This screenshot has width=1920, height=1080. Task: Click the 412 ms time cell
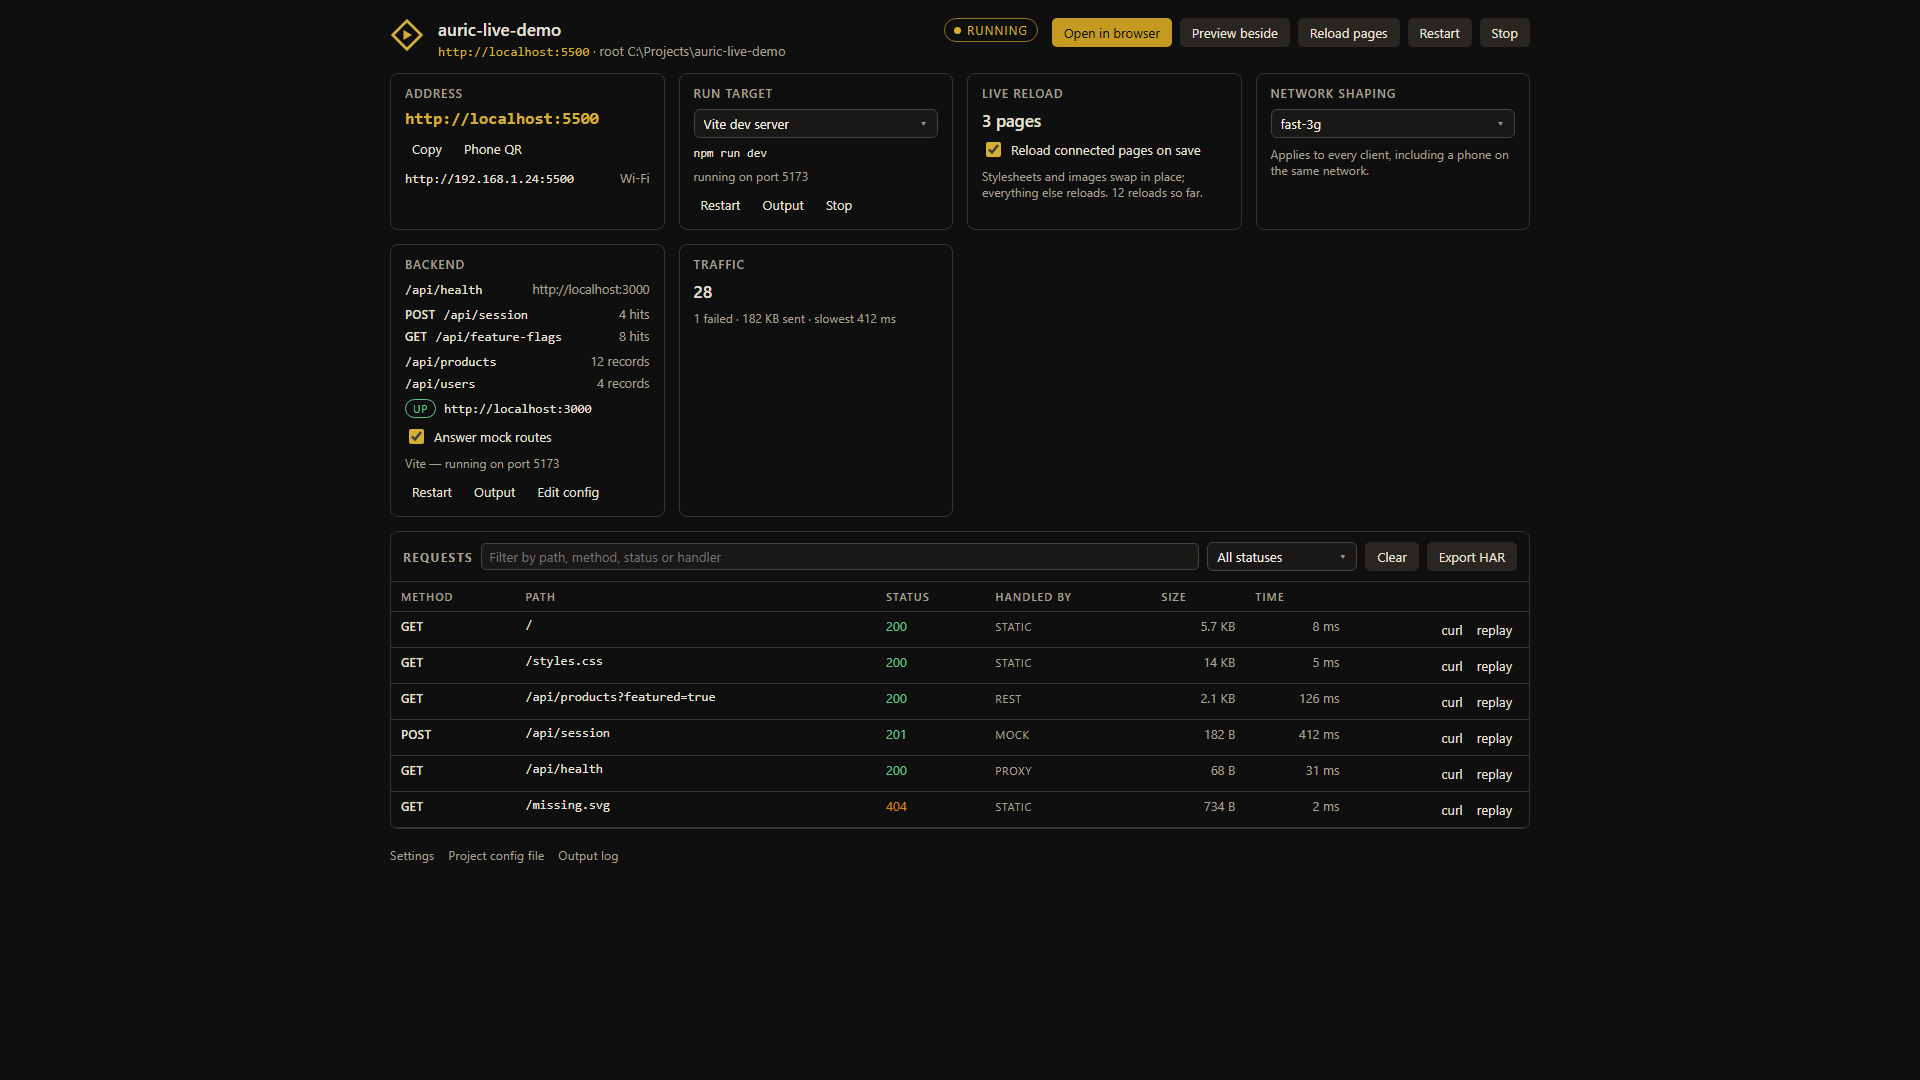click(1319, 735)
